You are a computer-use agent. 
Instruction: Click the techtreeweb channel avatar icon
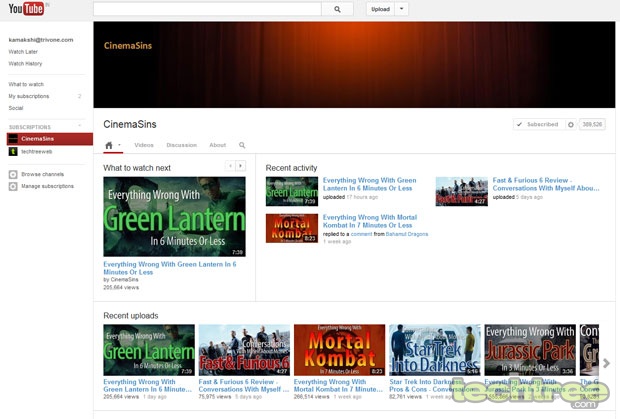(13, 151)
